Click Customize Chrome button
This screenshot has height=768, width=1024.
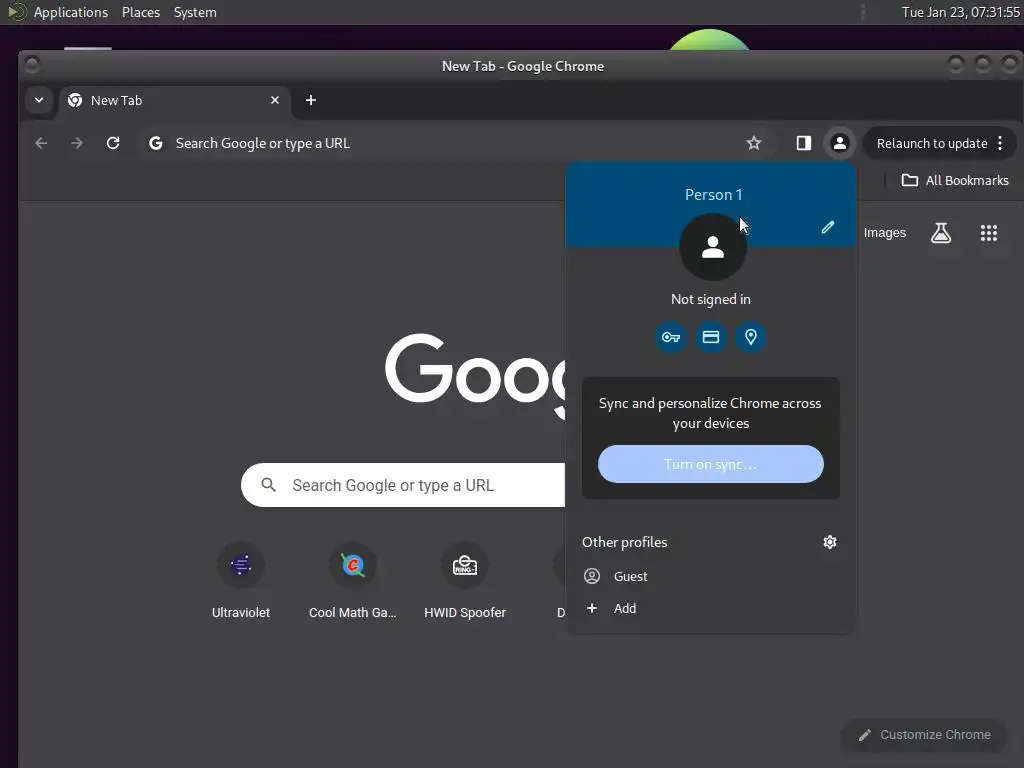pos(923,735)
